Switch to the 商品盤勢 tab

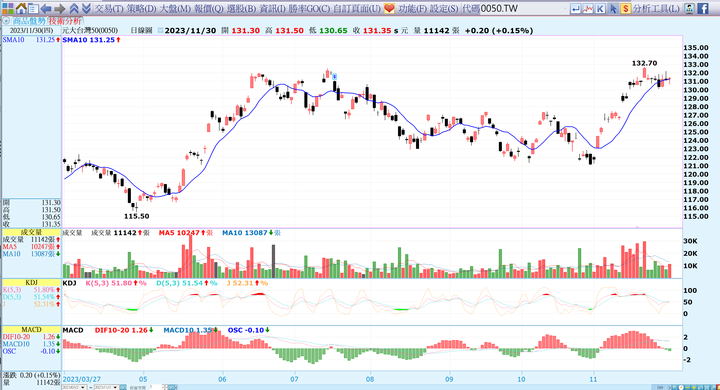point(29,21)
